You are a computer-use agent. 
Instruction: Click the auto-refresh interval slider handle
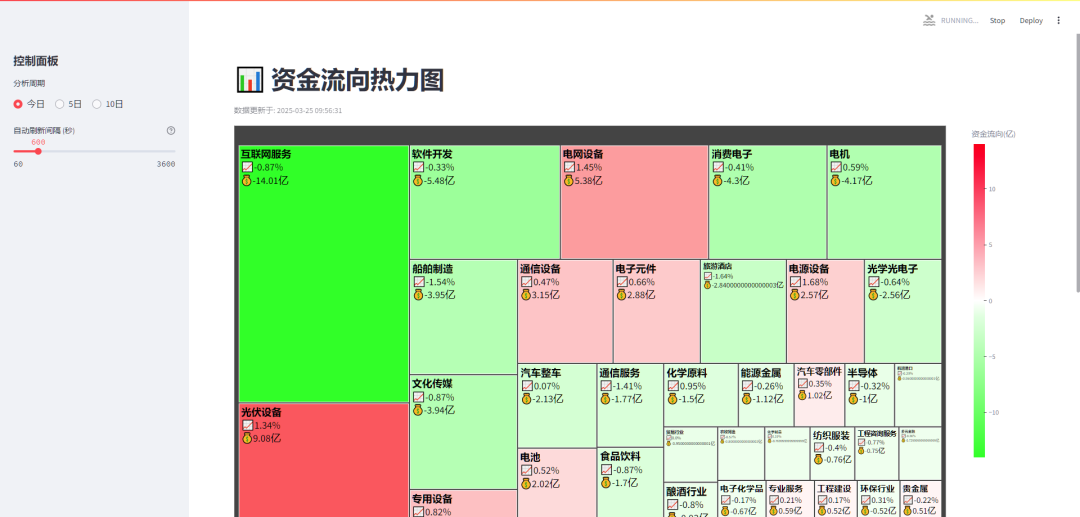pos(38,151)
